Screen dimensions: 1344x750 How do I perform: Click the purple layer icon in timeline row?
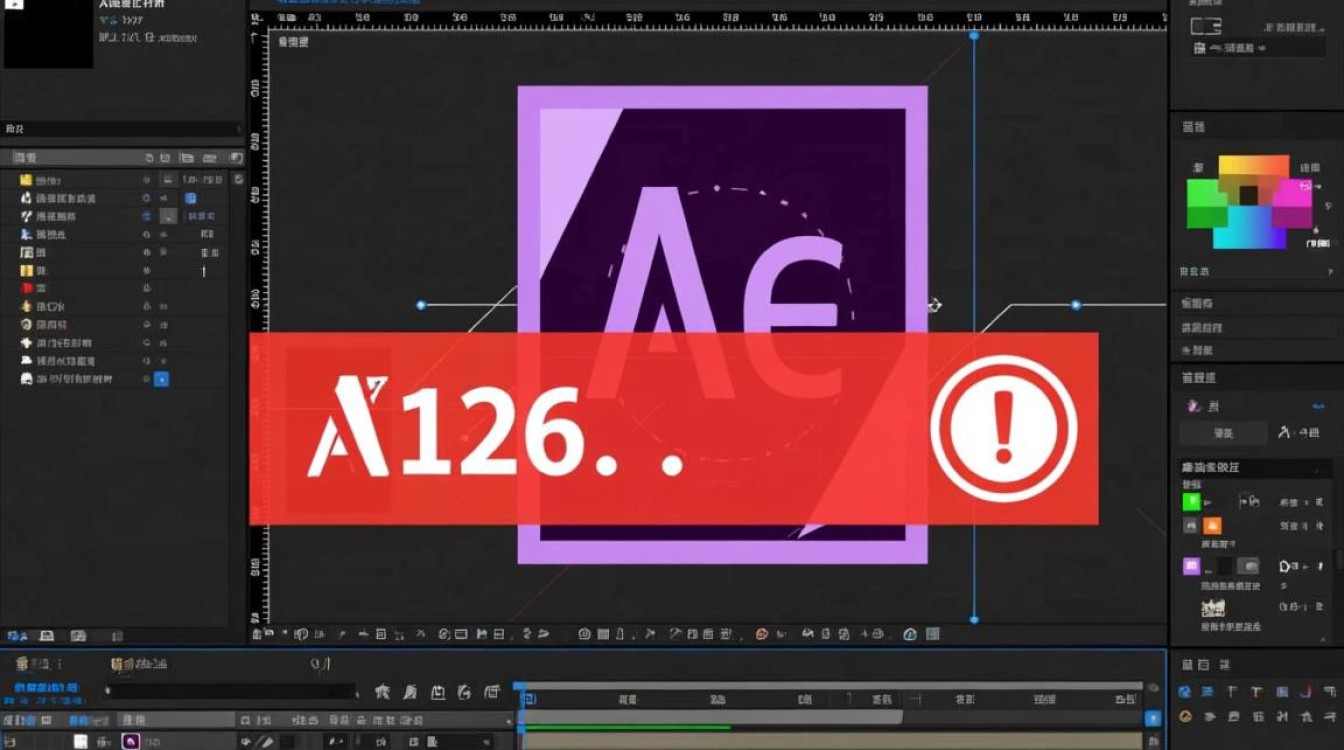130,741
